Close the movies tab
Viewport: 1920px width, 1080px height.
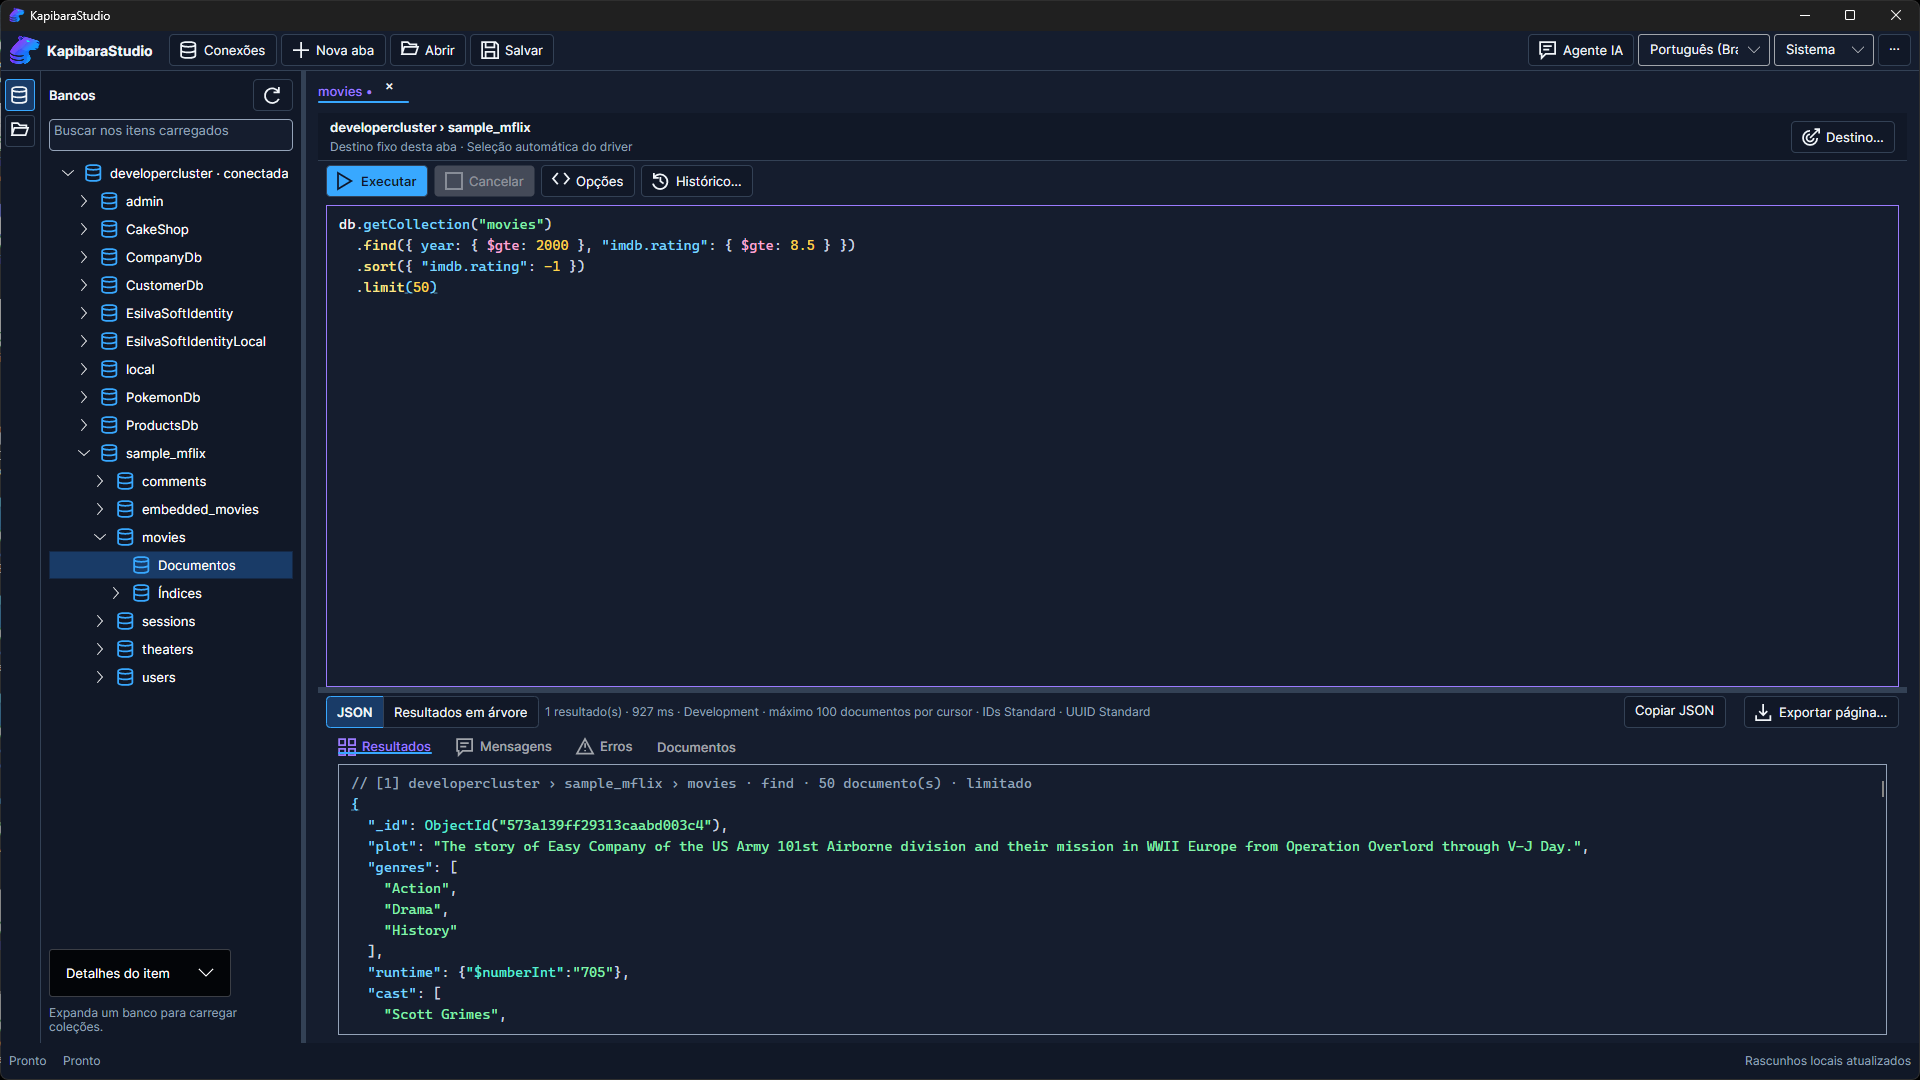389,87
